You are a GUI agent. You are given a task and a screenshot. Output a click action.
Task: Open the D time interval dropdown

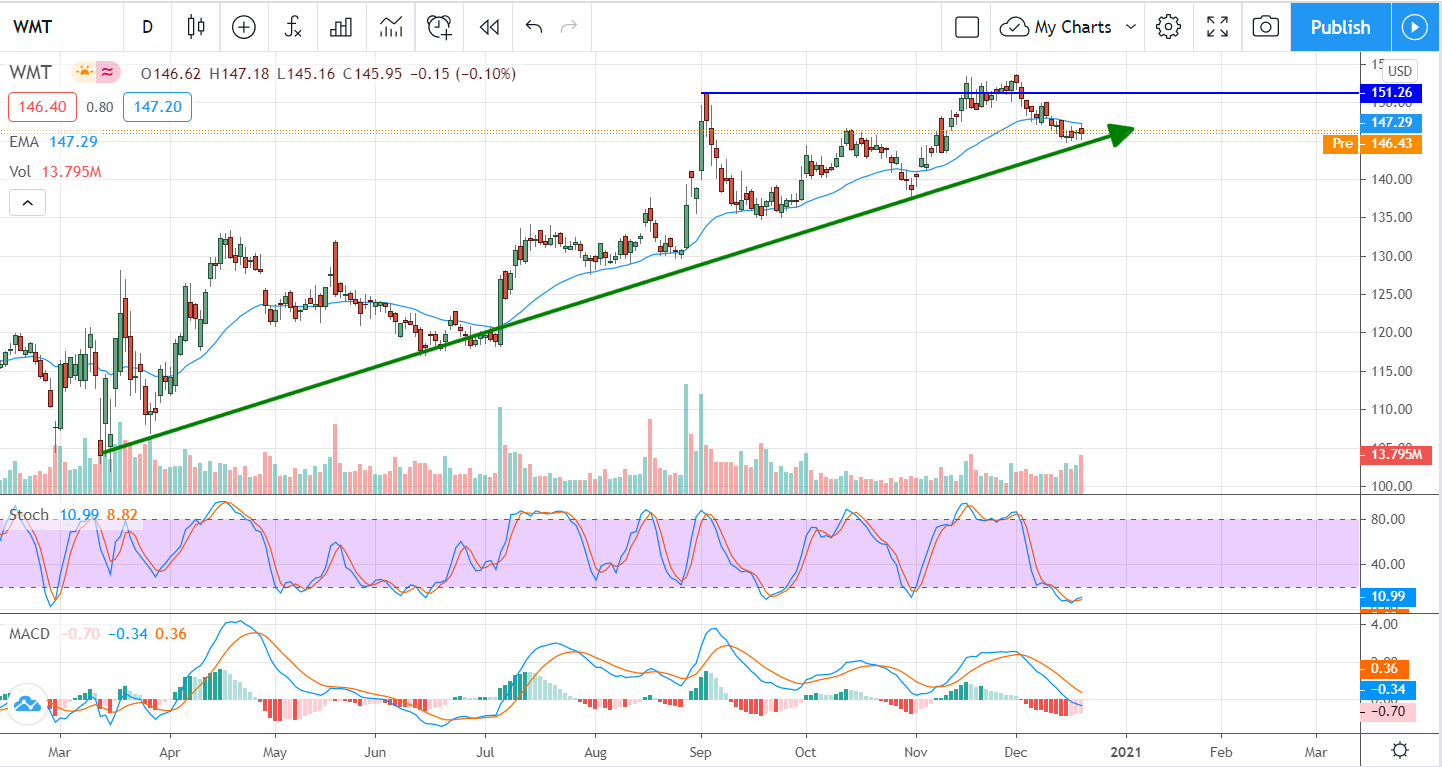click(147, 27)
